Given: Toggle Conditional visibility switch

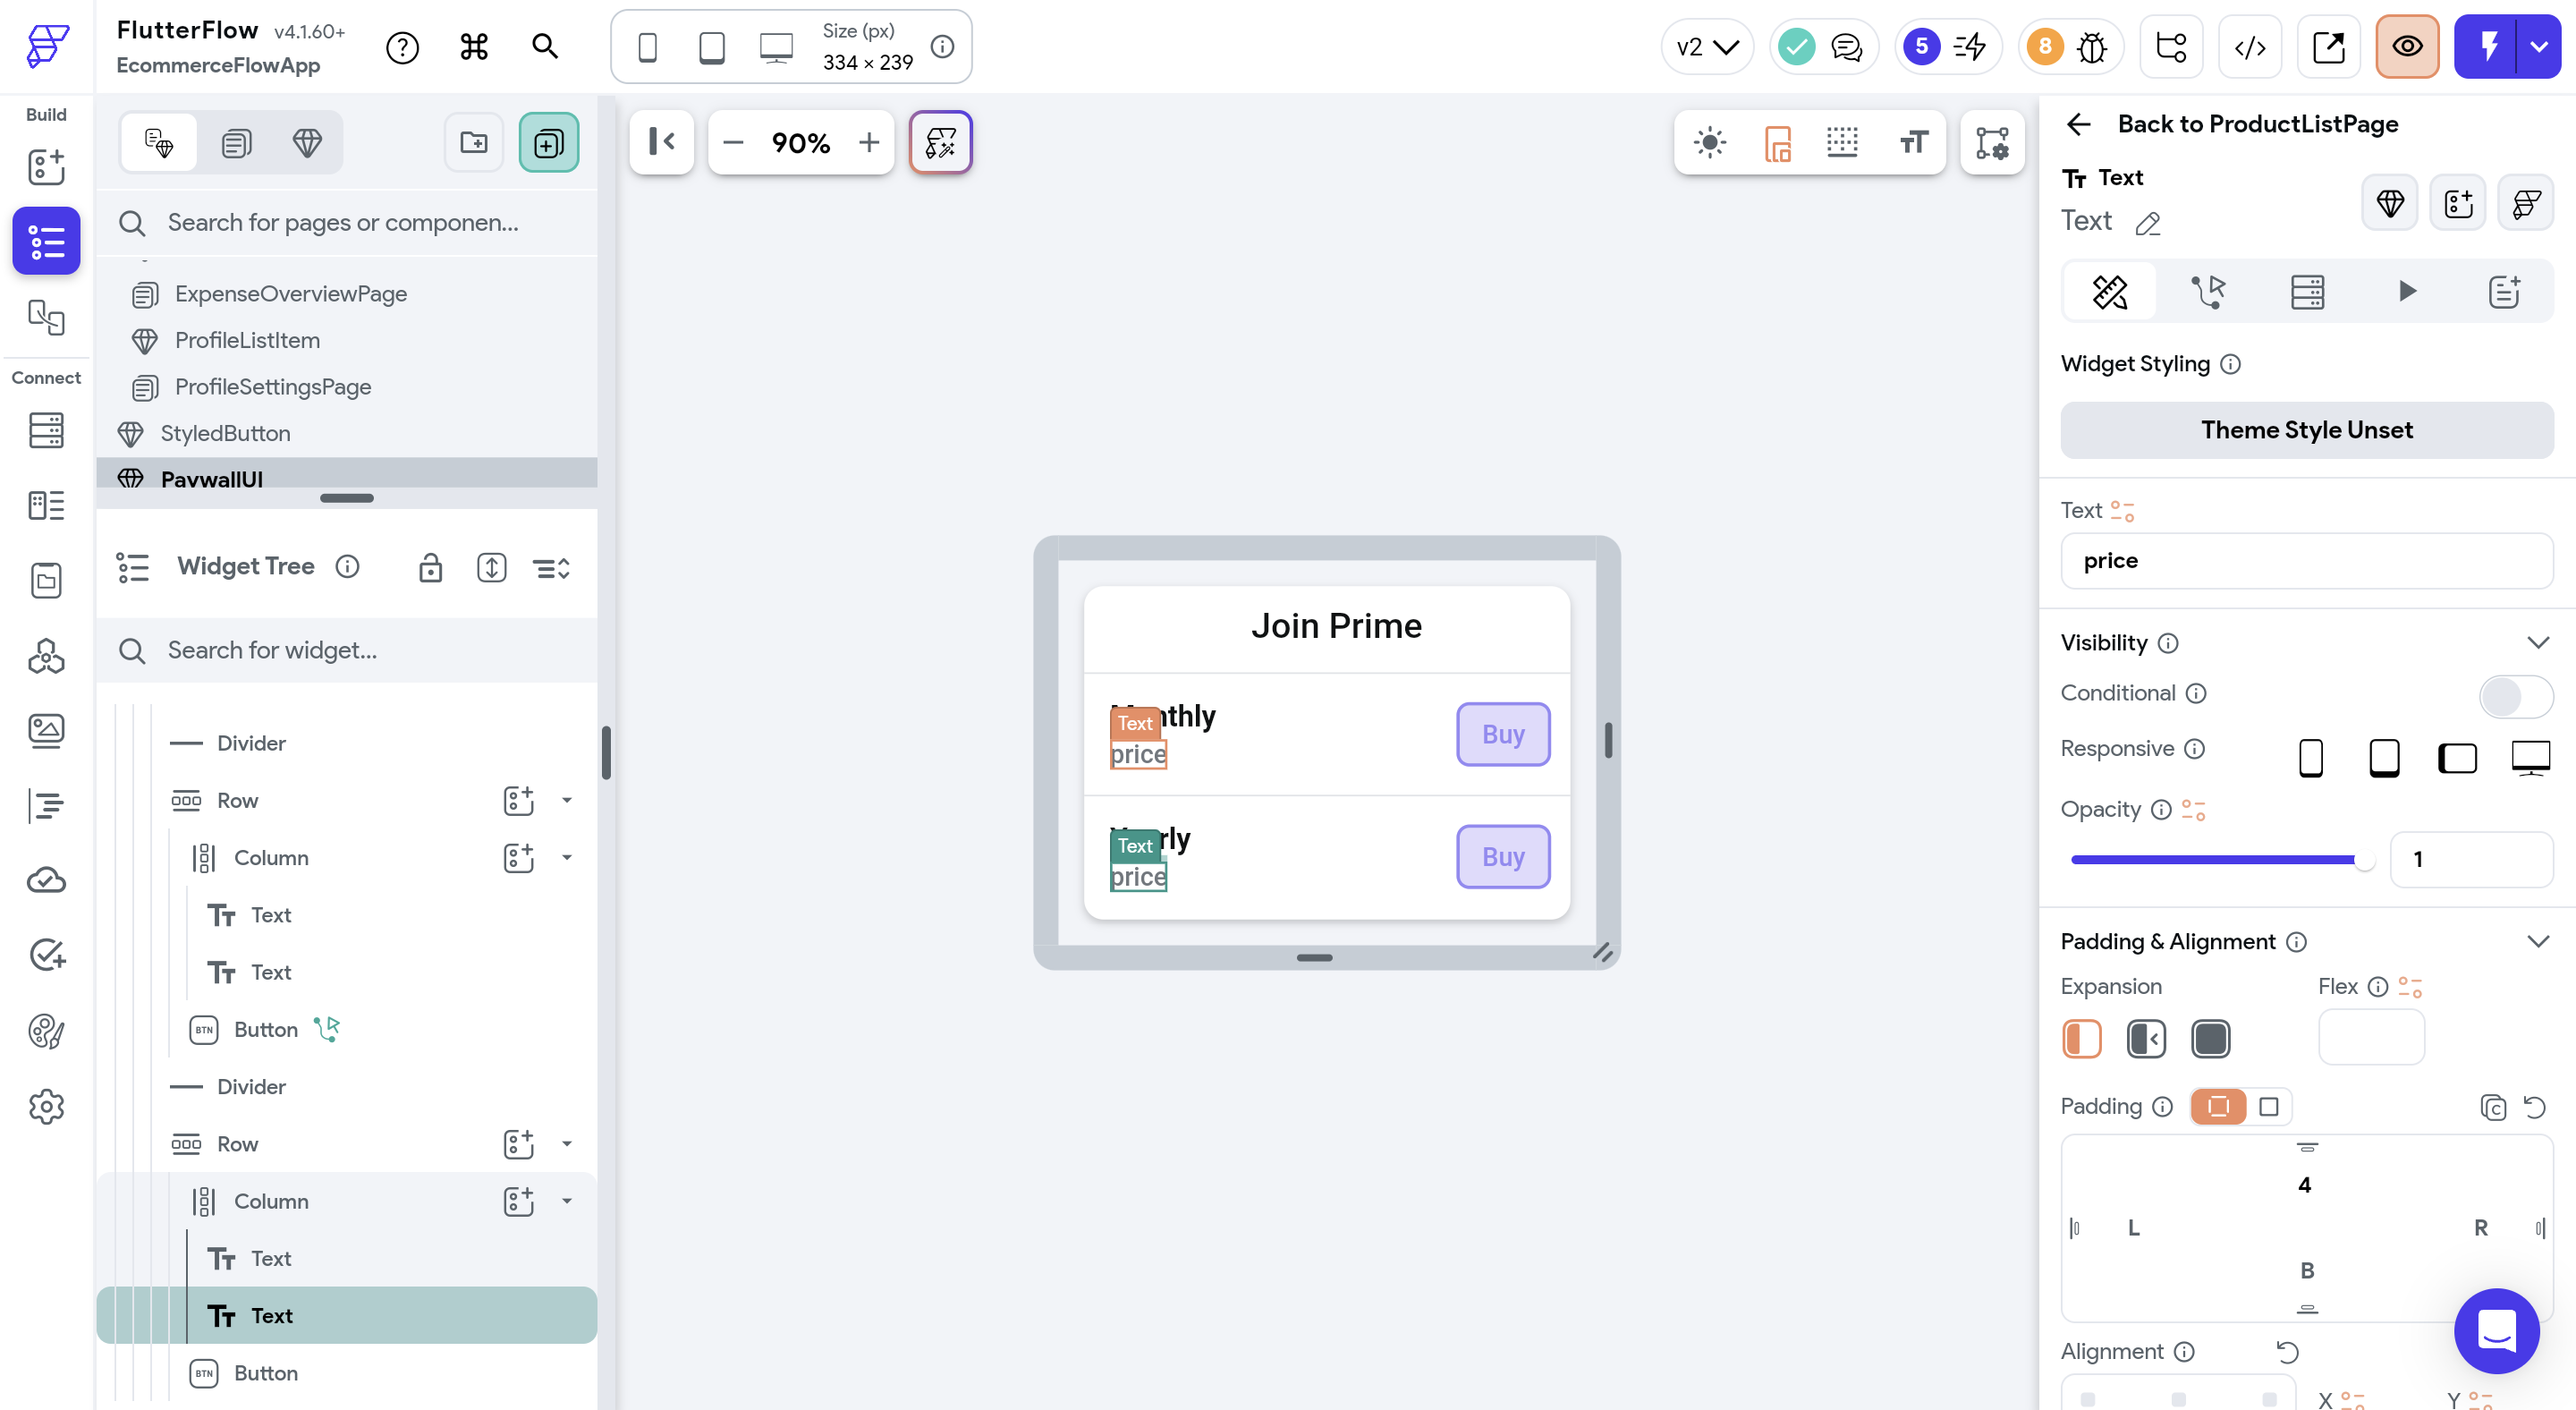Looking at the screenshot, I should pyautogui.click(x=2515, y=696).
